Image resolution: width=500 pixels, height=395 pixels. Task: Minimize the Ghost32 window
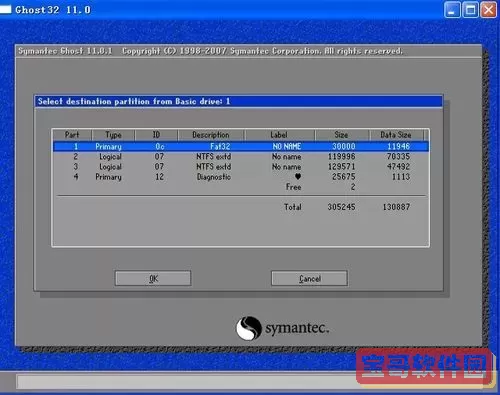pyautogui.click(x=452, y=10)
